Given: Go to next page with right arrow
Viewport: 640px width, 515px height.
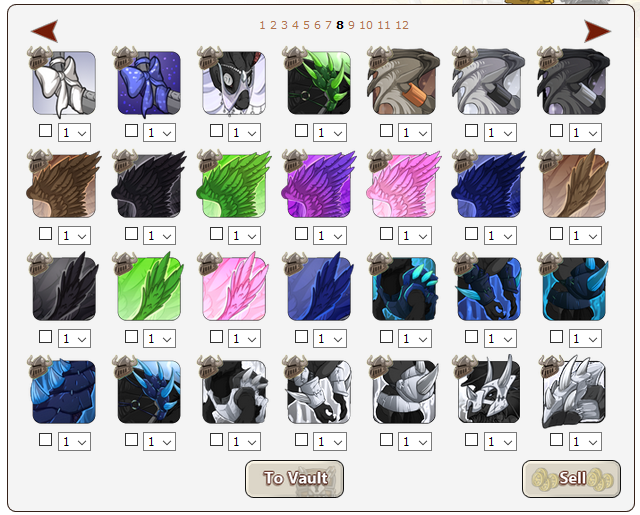Looking at the screenshot, I should click(x=597, y=31).
